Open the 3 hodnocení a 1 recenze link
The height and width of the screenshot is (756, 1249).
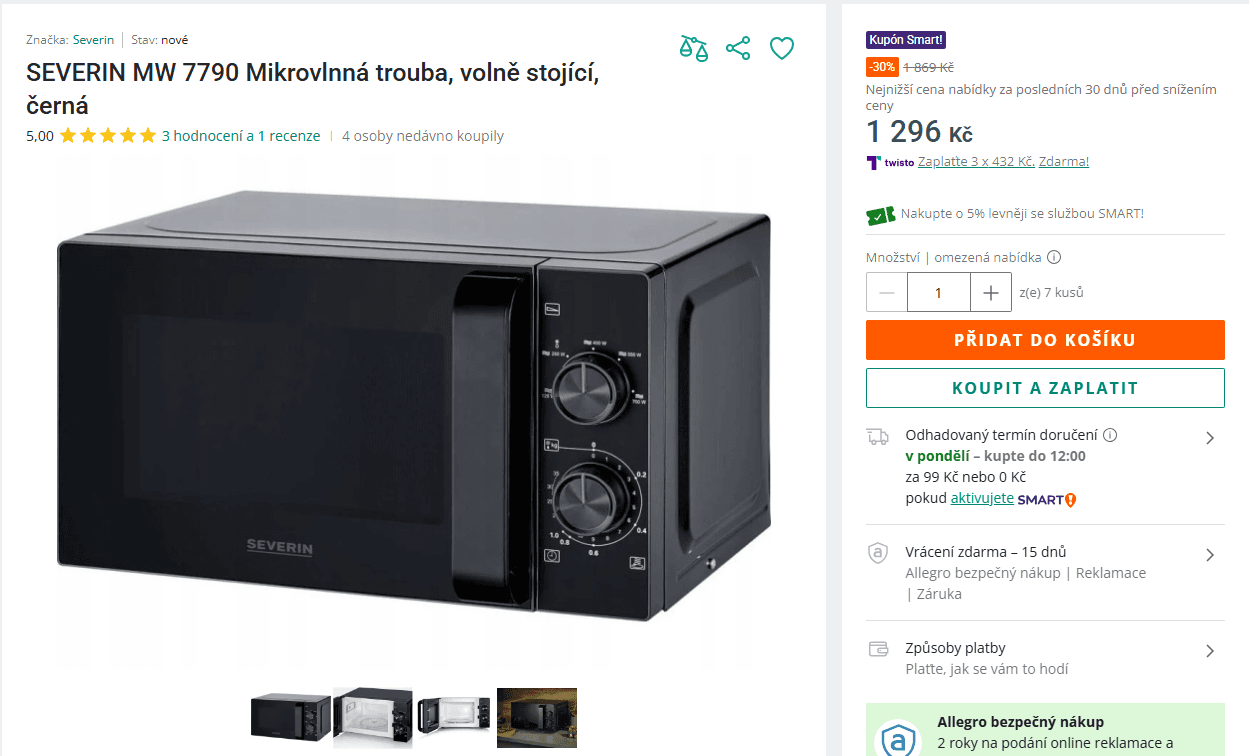(240, 135)
